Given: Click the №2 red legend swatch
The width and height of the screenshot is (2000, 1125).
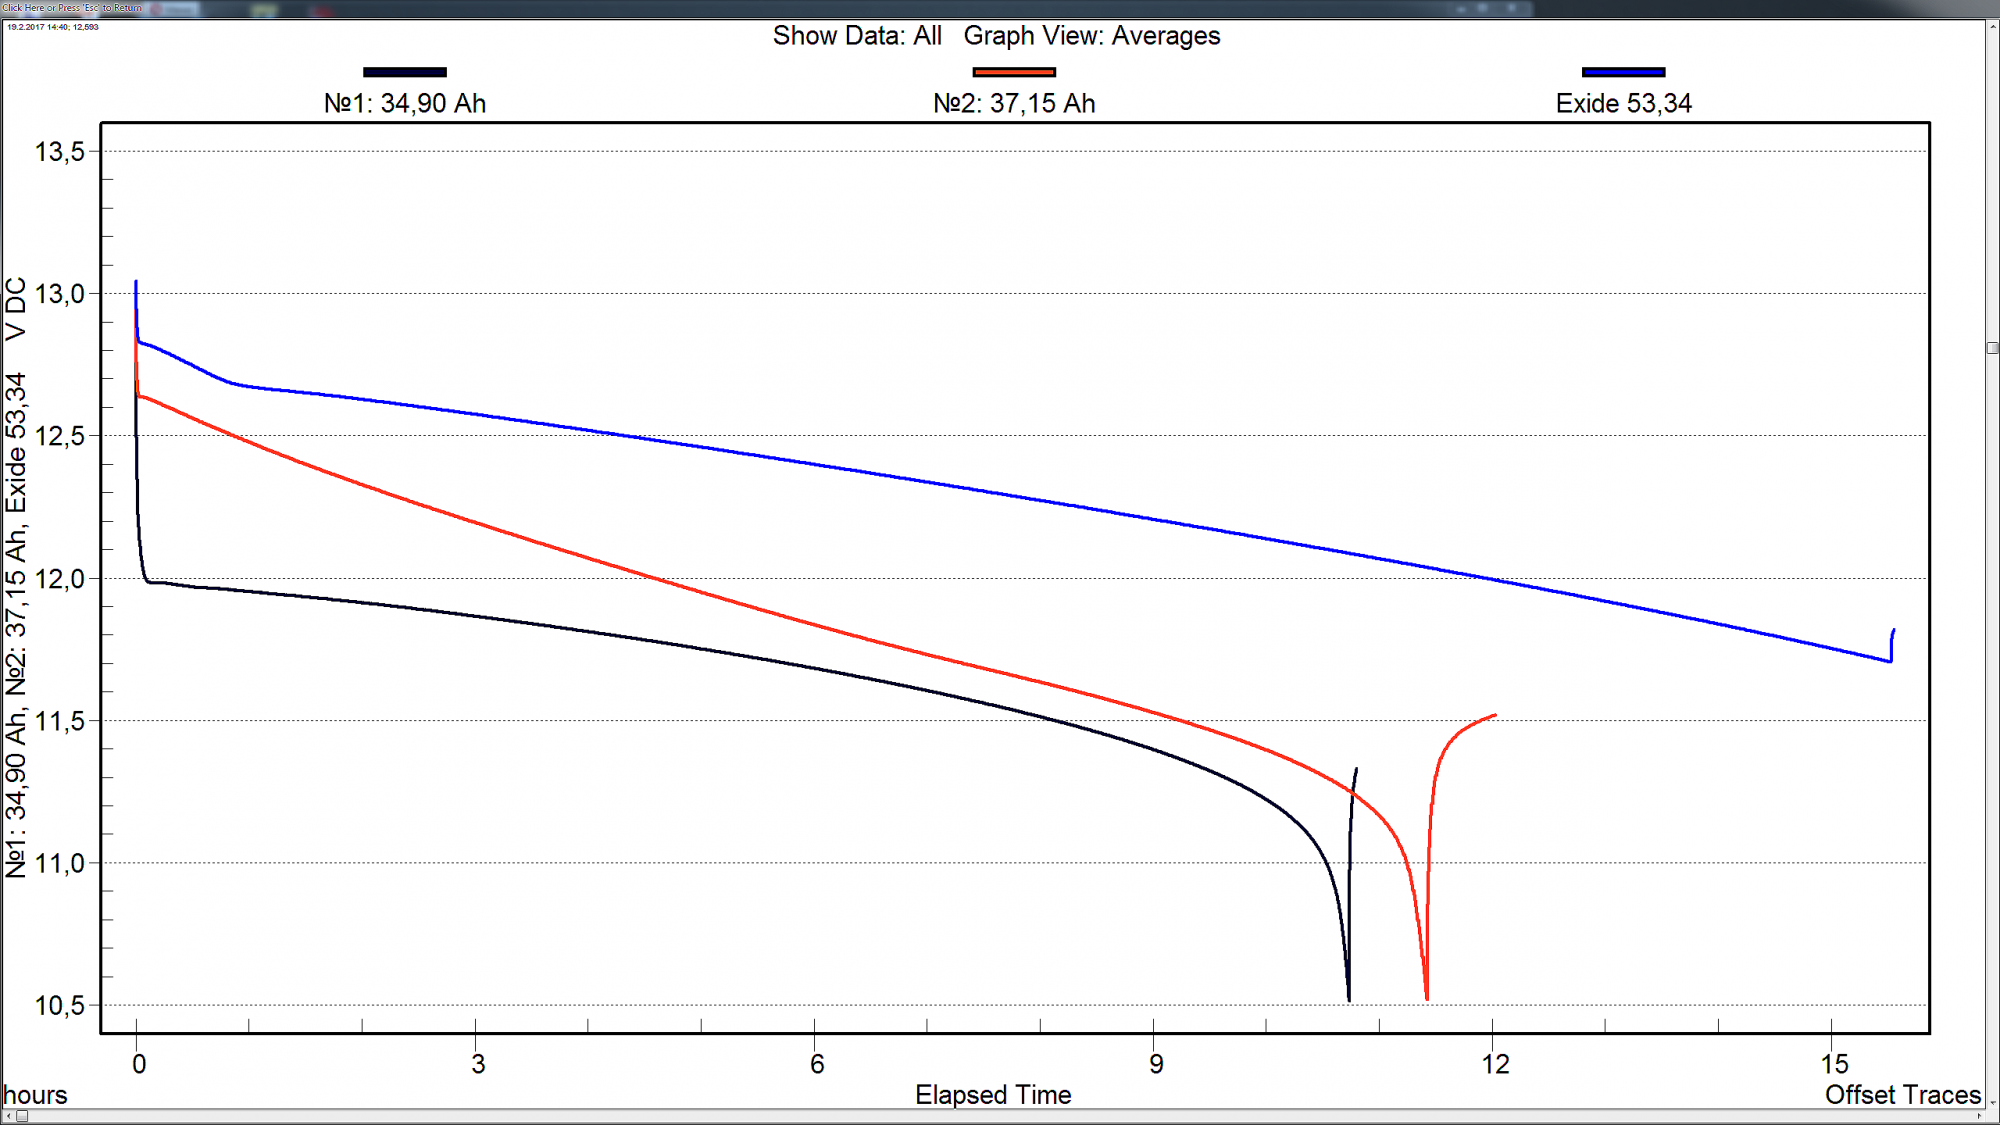Looking at the screenshot, I should (1014, 72).
